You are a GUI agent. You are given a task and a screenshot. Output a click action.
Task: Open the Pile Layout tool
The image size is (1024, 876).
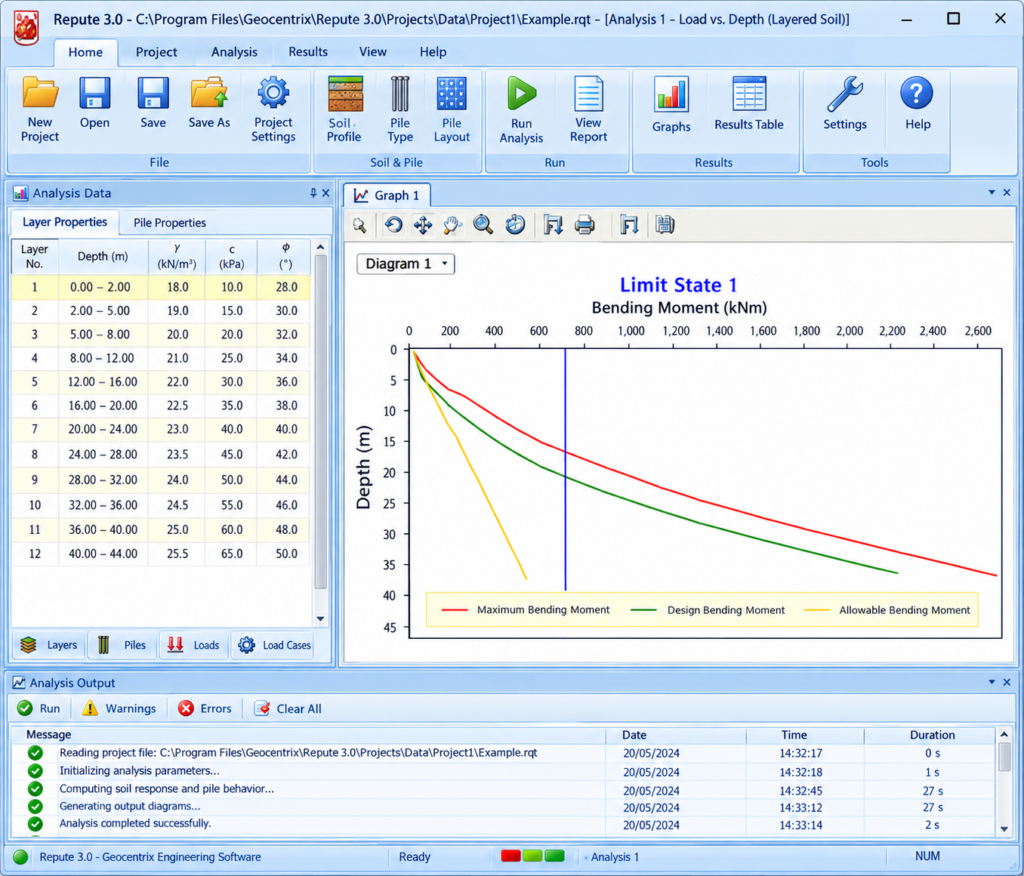[x=451, y=109]
